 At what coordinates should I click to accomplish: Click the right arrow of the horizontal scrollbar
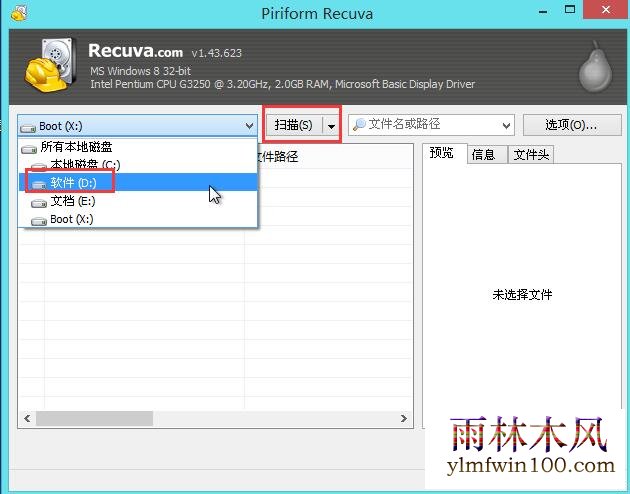405,420
